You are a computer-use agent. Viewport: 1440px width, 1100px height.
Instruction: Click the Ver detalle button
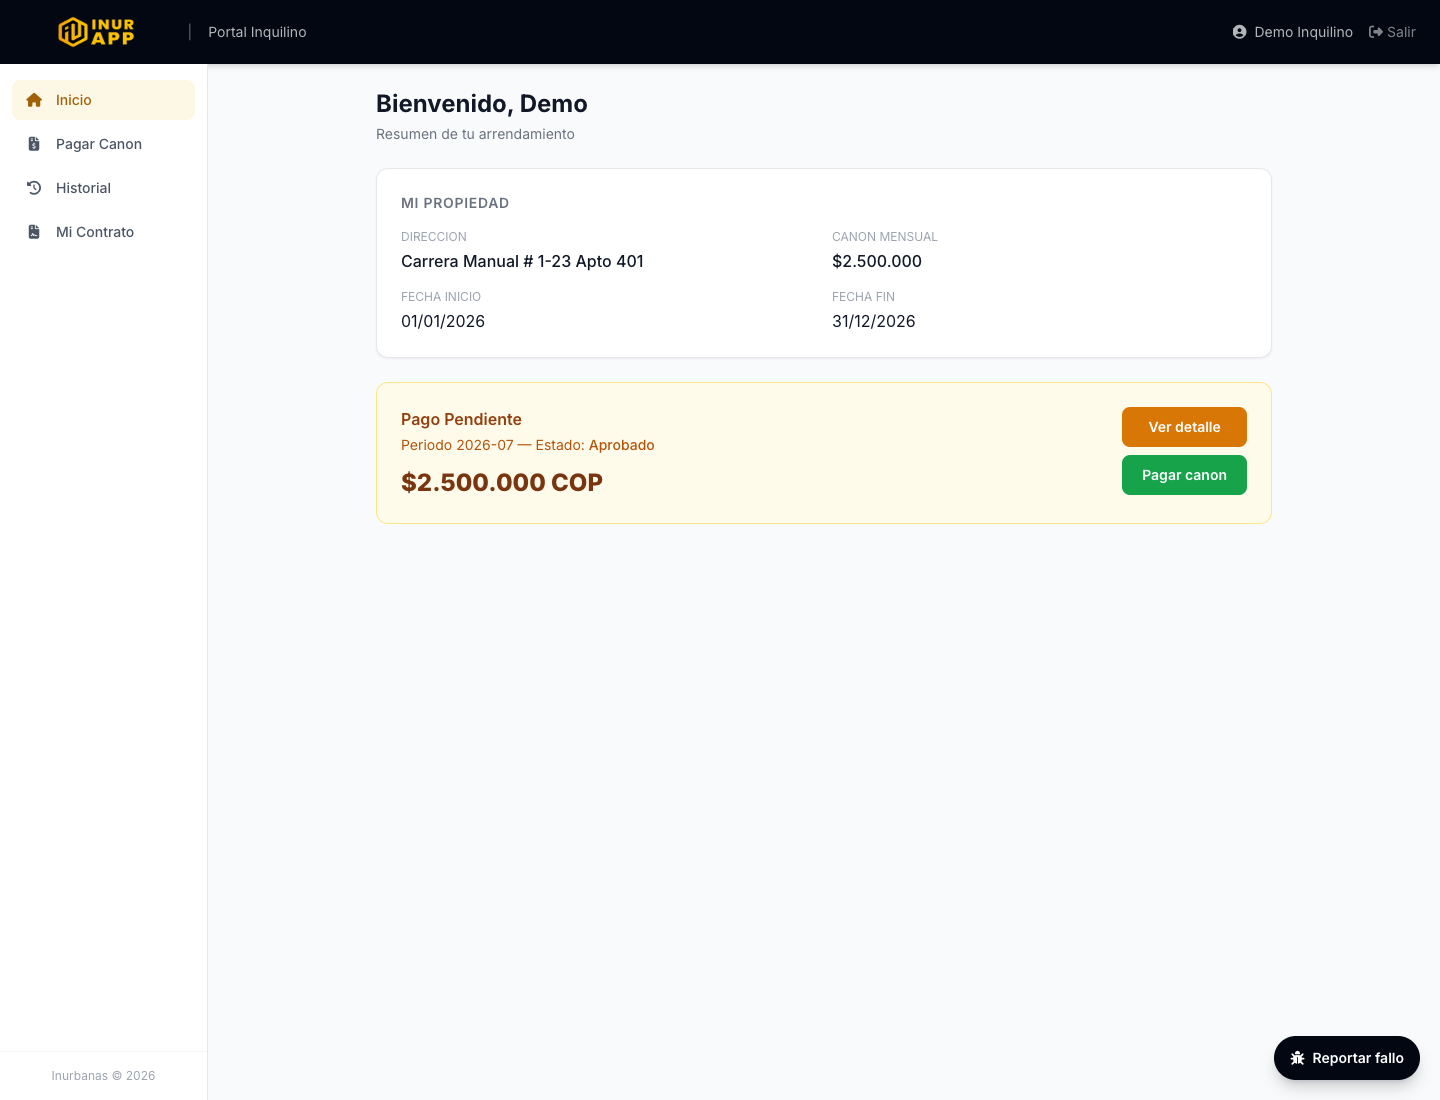[1184, 427]
